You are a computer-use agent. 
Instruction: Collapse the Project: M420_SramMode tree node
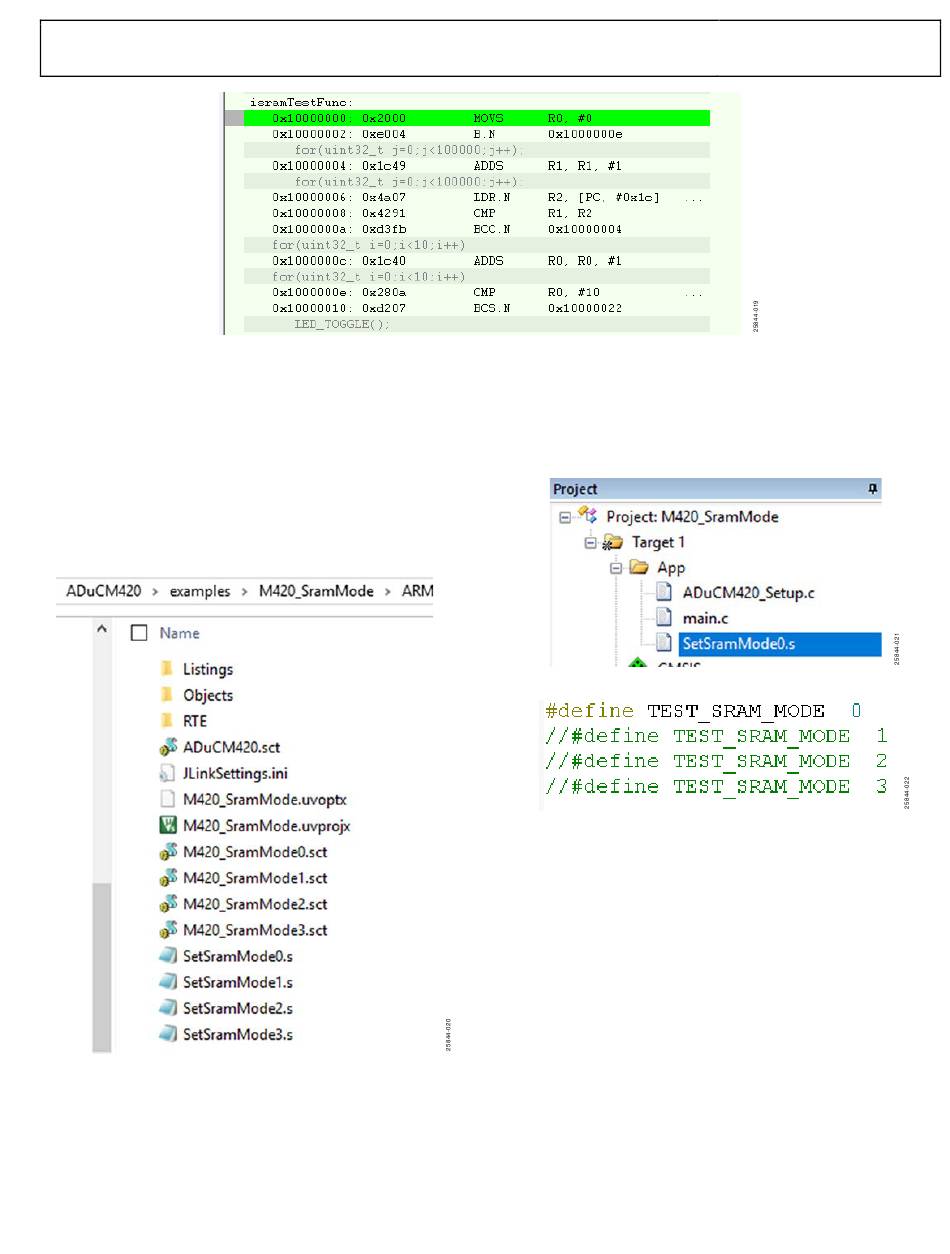point(565,517)
